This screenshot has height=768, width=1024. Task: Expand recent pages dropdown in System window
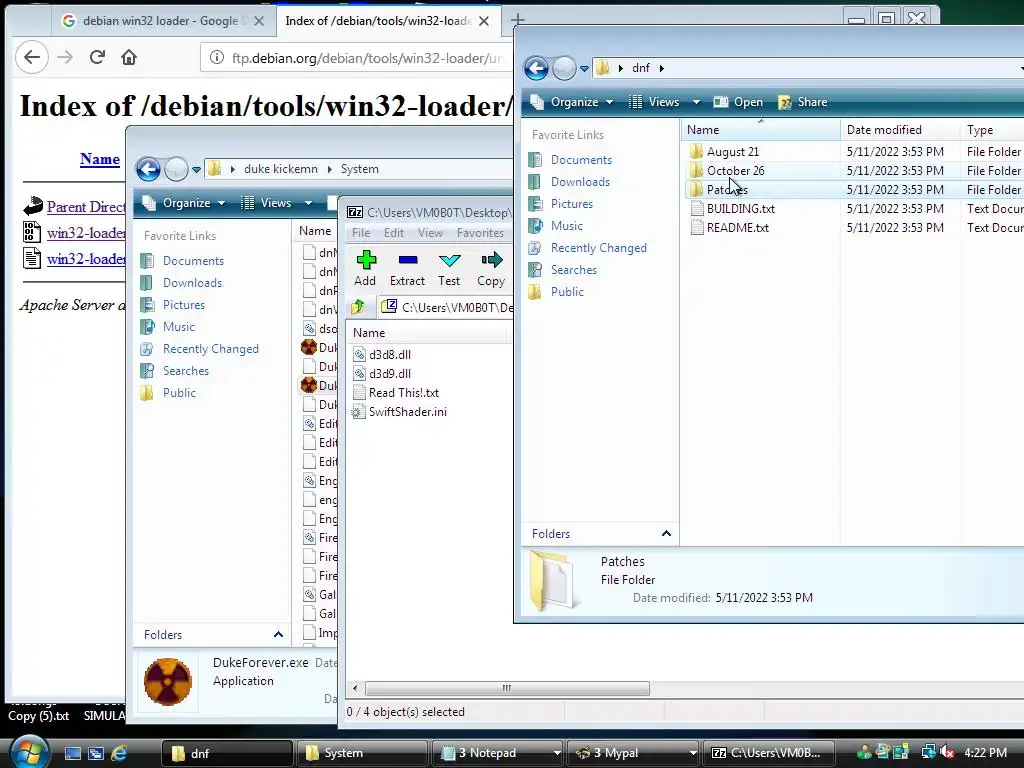tap(196, 169)
